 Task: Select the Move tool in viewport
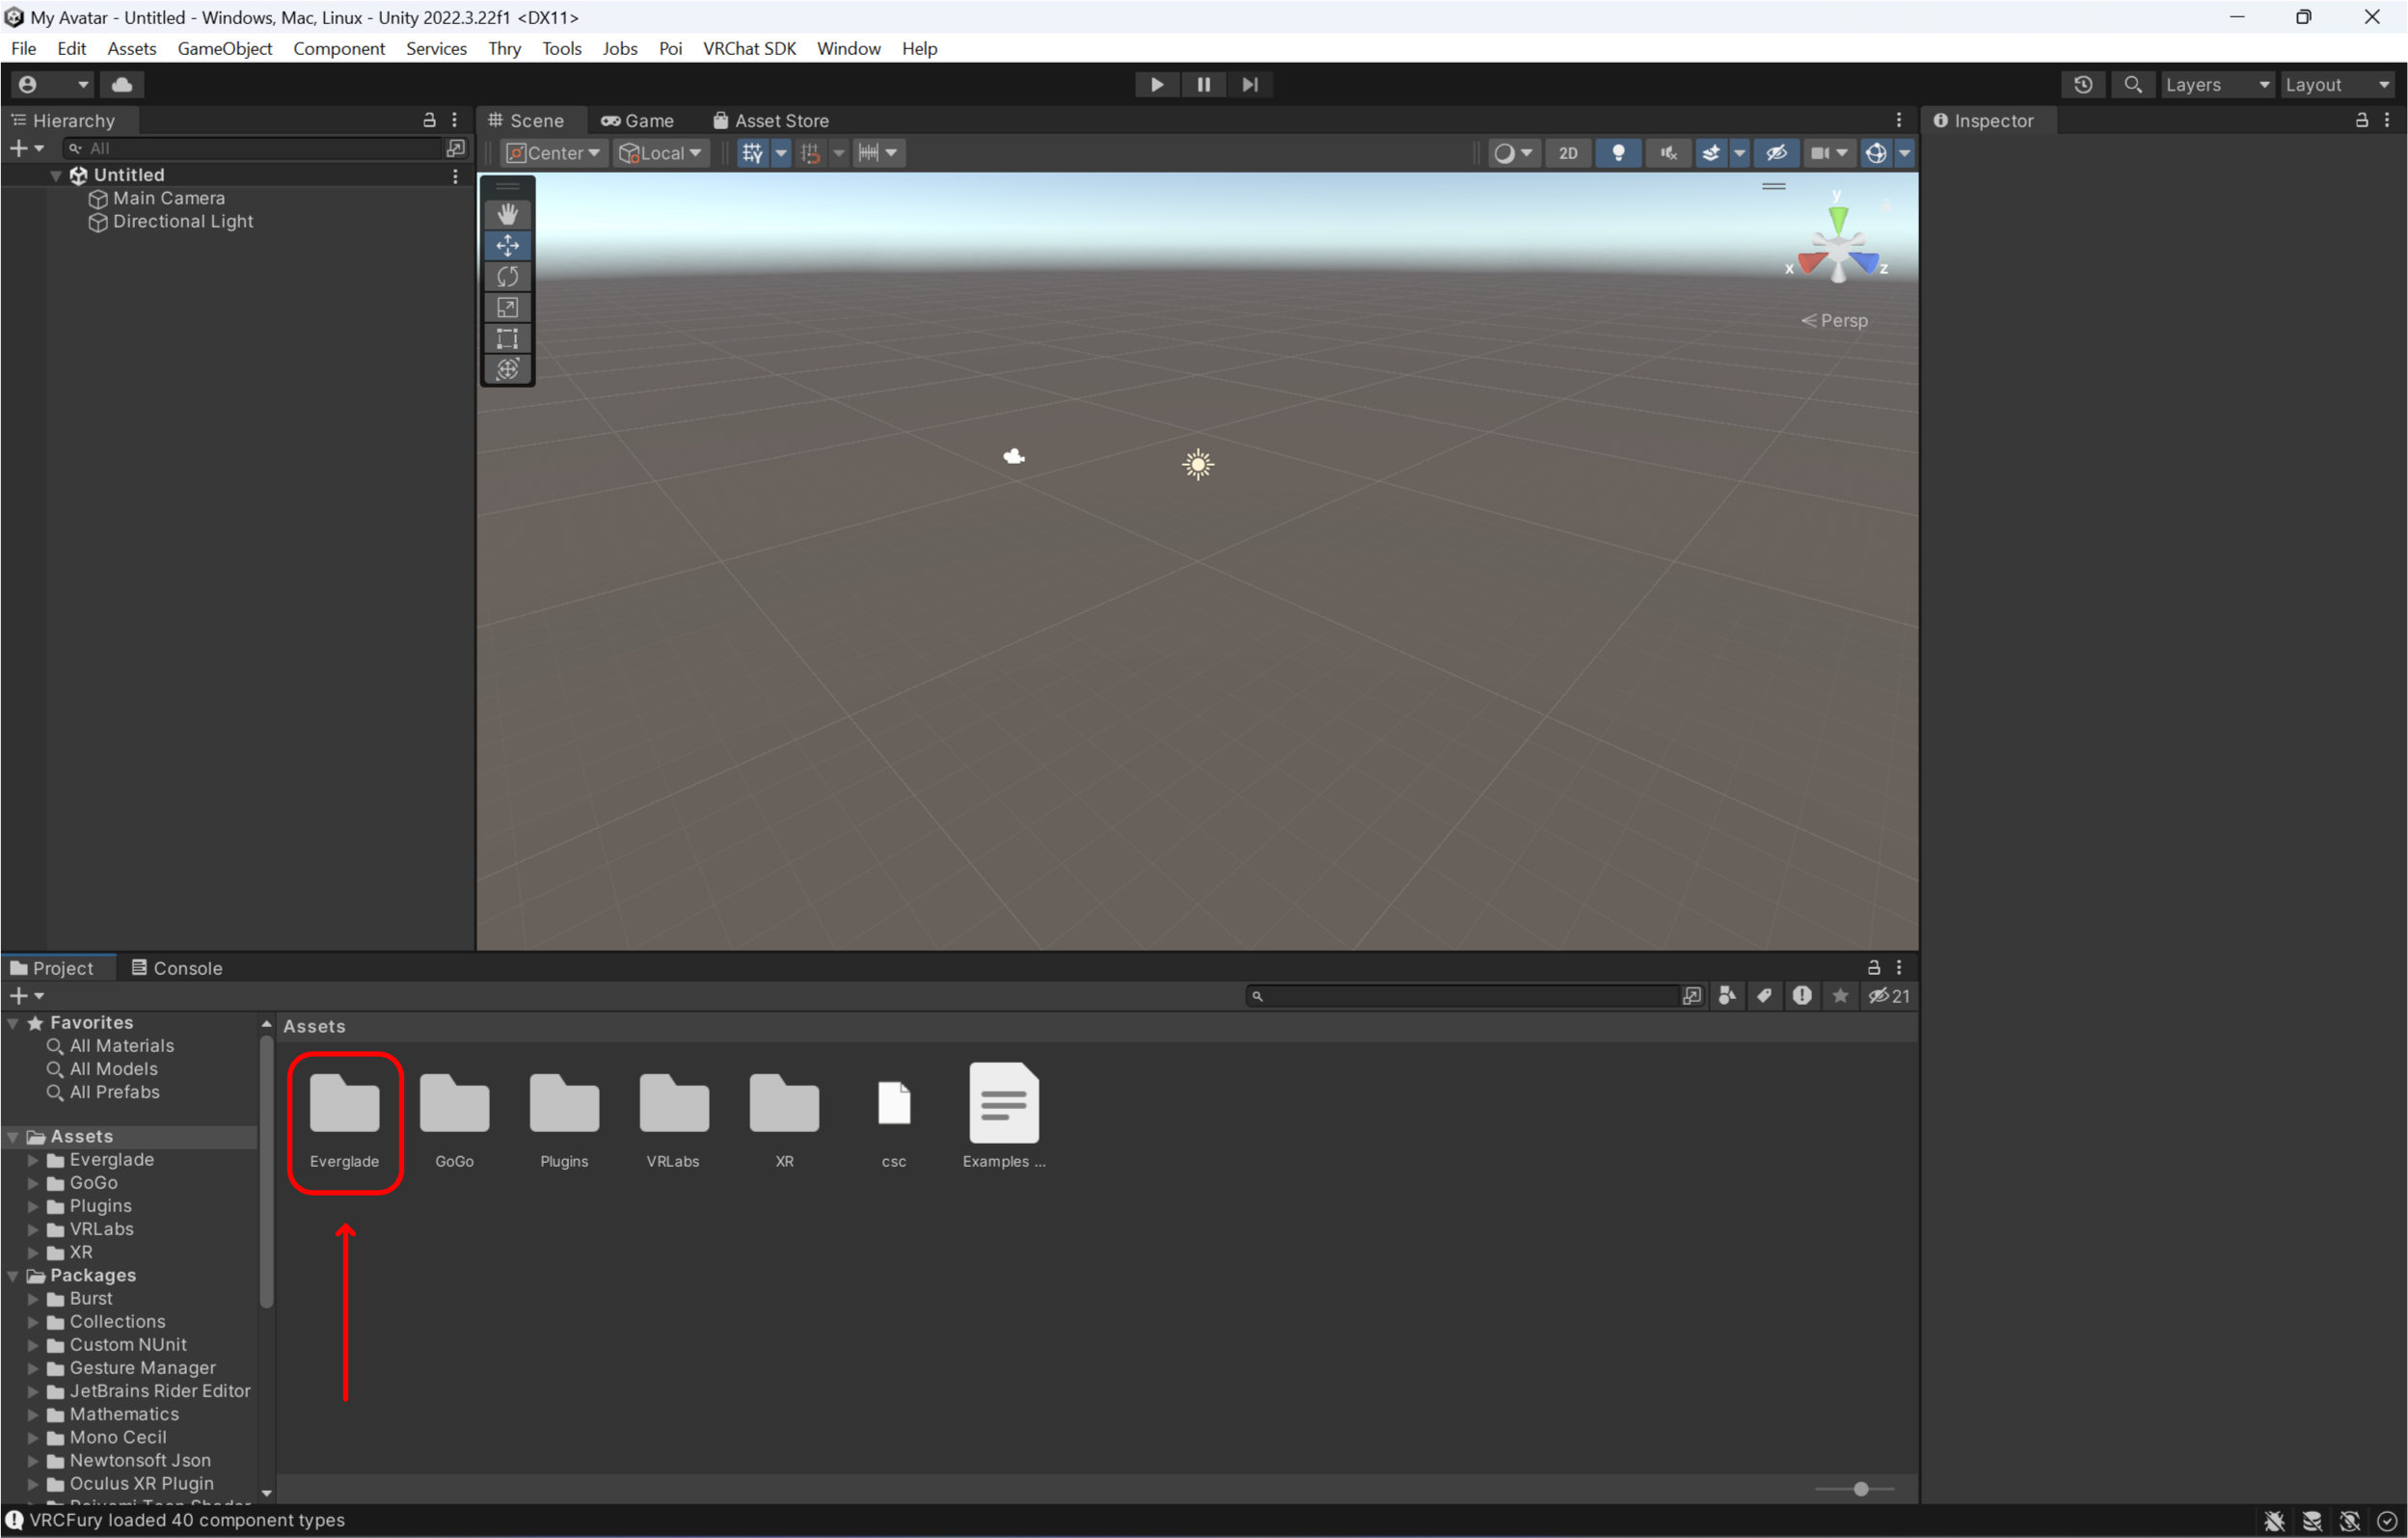pyautogui.click(x=507, y=246)
